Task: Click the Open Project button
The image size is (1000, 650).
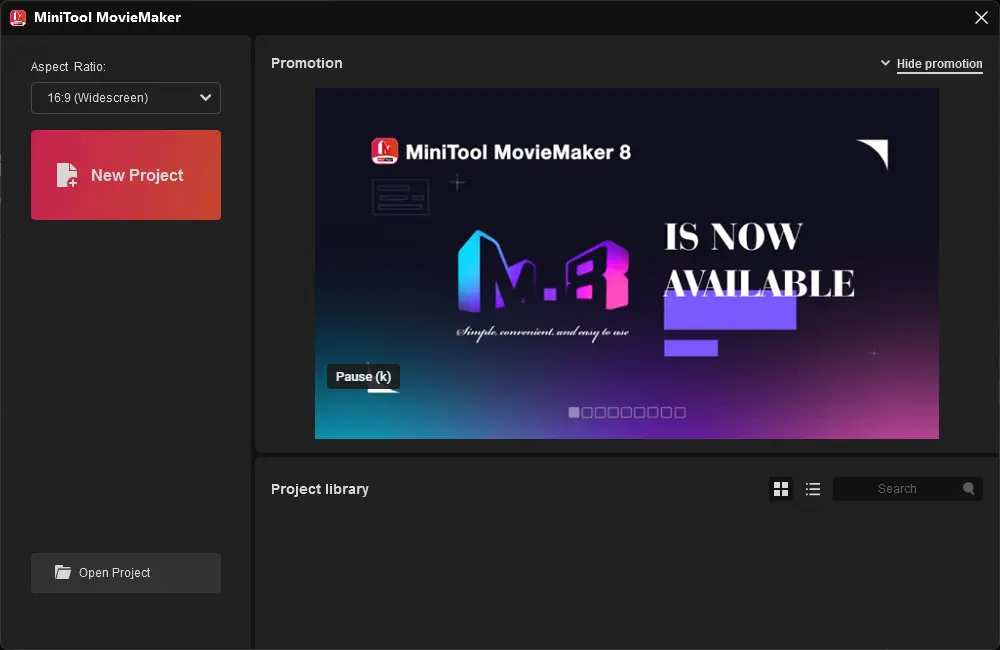Action: (x=126, y=573)
